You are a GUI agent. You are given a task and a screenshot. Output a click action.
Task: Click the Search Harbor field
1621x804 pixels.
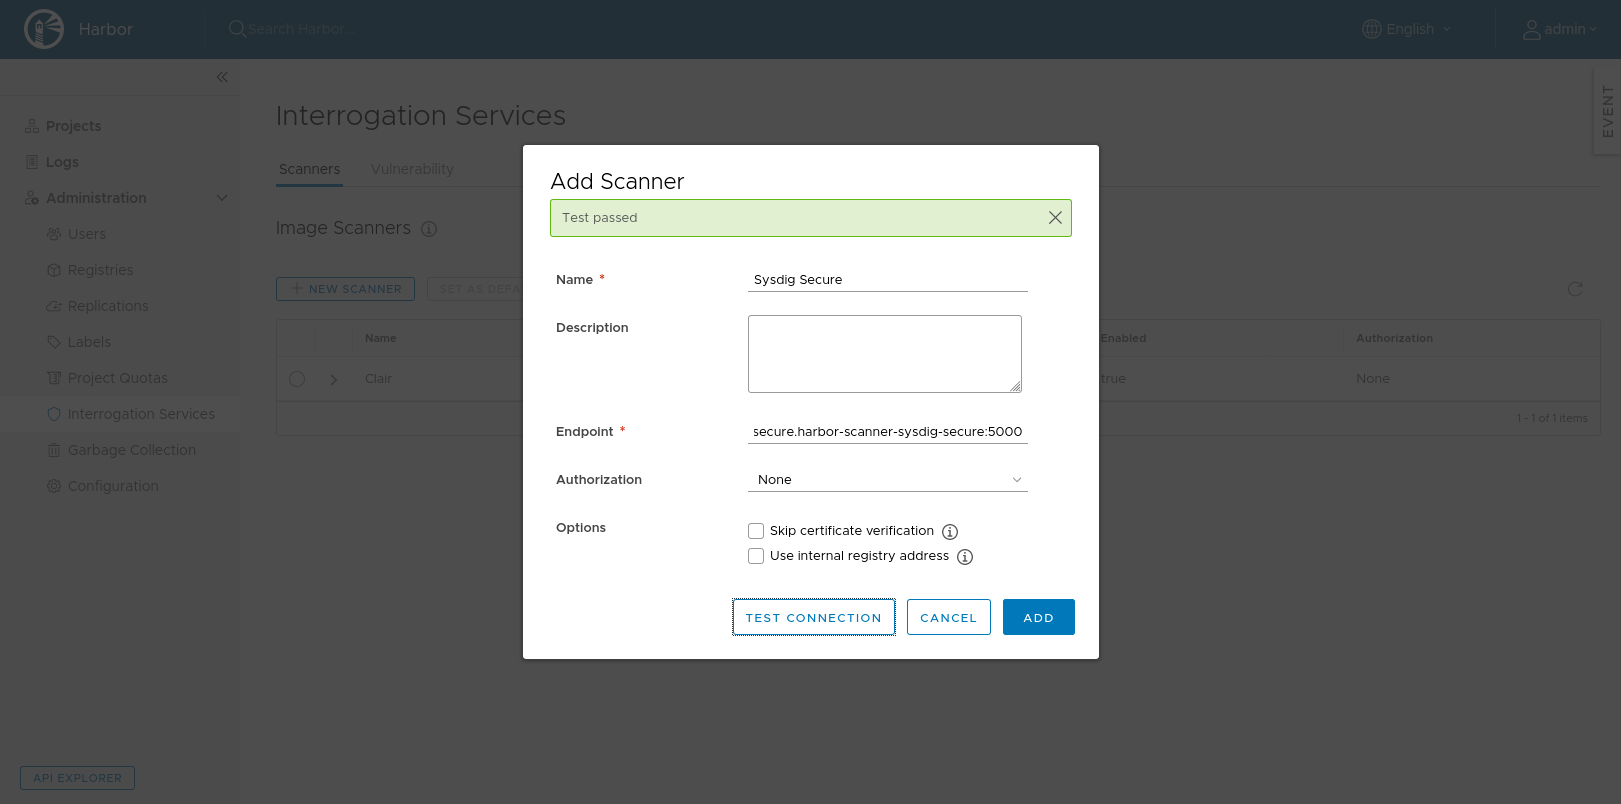[302, 29]
